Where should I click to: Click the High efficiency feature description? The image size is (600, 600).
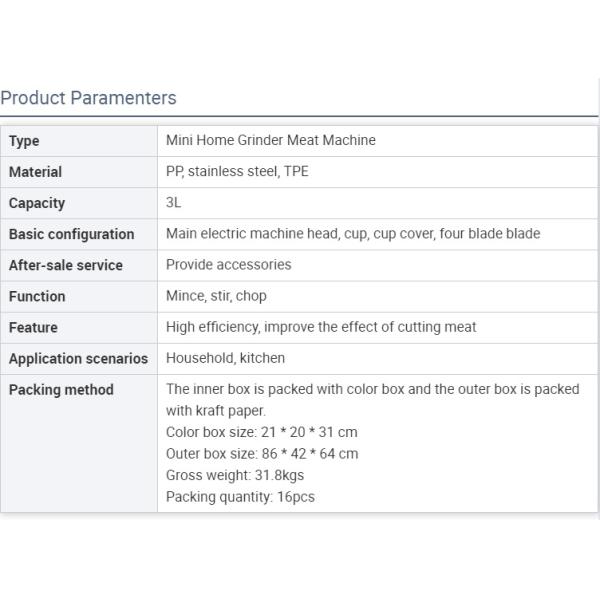[x=320, y=327]
